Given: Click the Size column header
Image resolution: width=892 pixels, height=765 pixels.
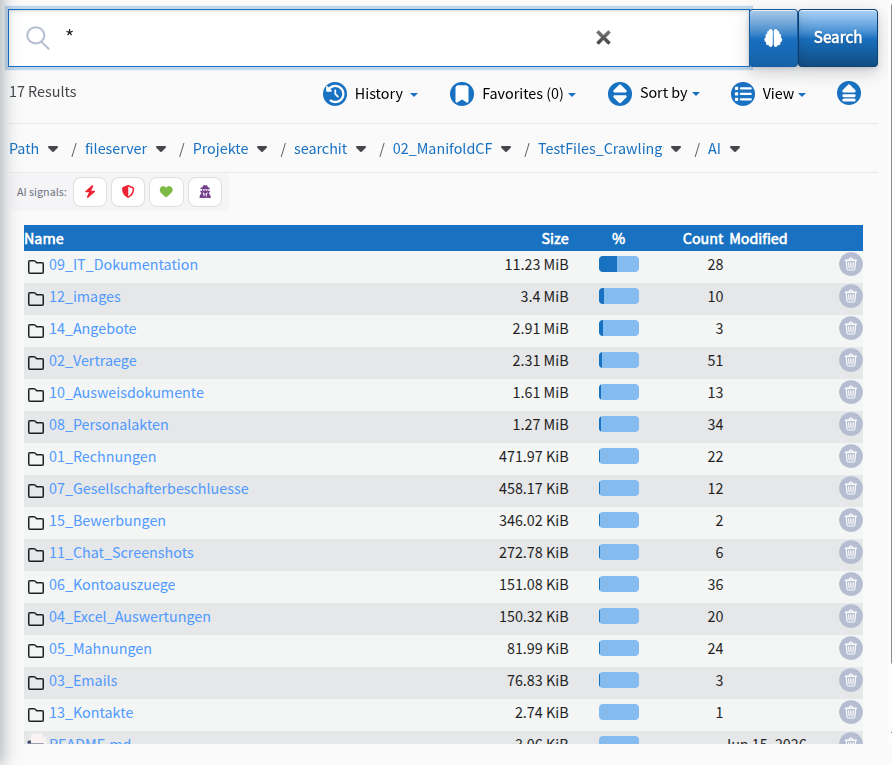Looking at the screenshot, I should (555, 239).
